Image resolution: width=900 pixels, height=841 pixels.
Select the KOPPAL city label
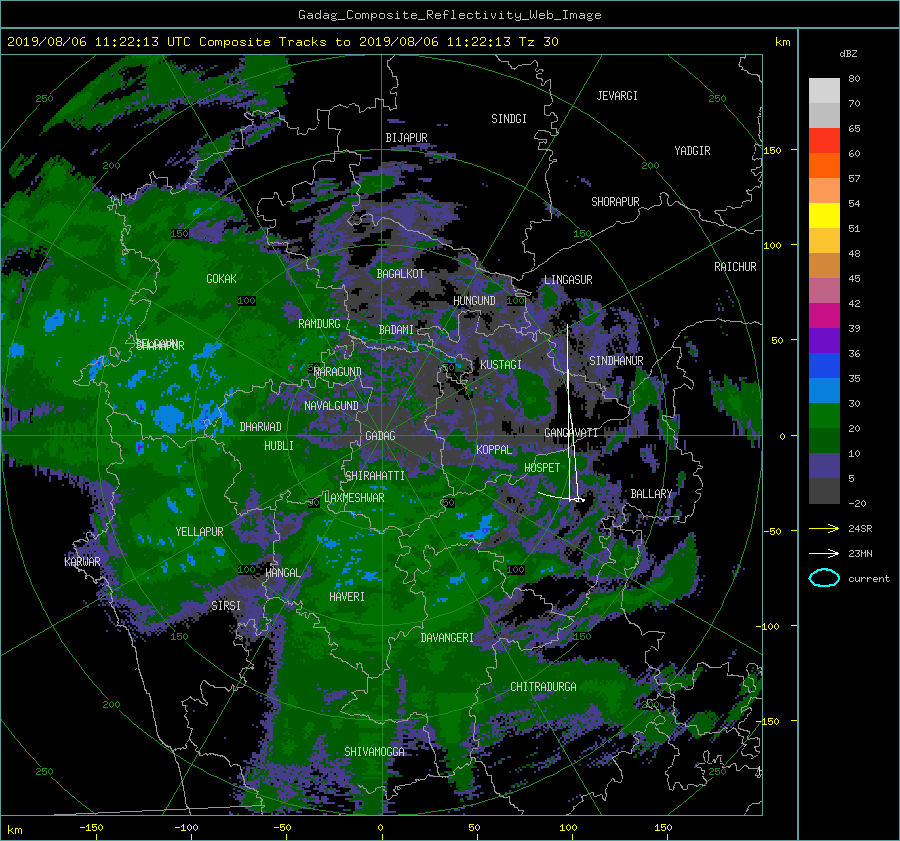pyautogui.click(x=494, y=449)
